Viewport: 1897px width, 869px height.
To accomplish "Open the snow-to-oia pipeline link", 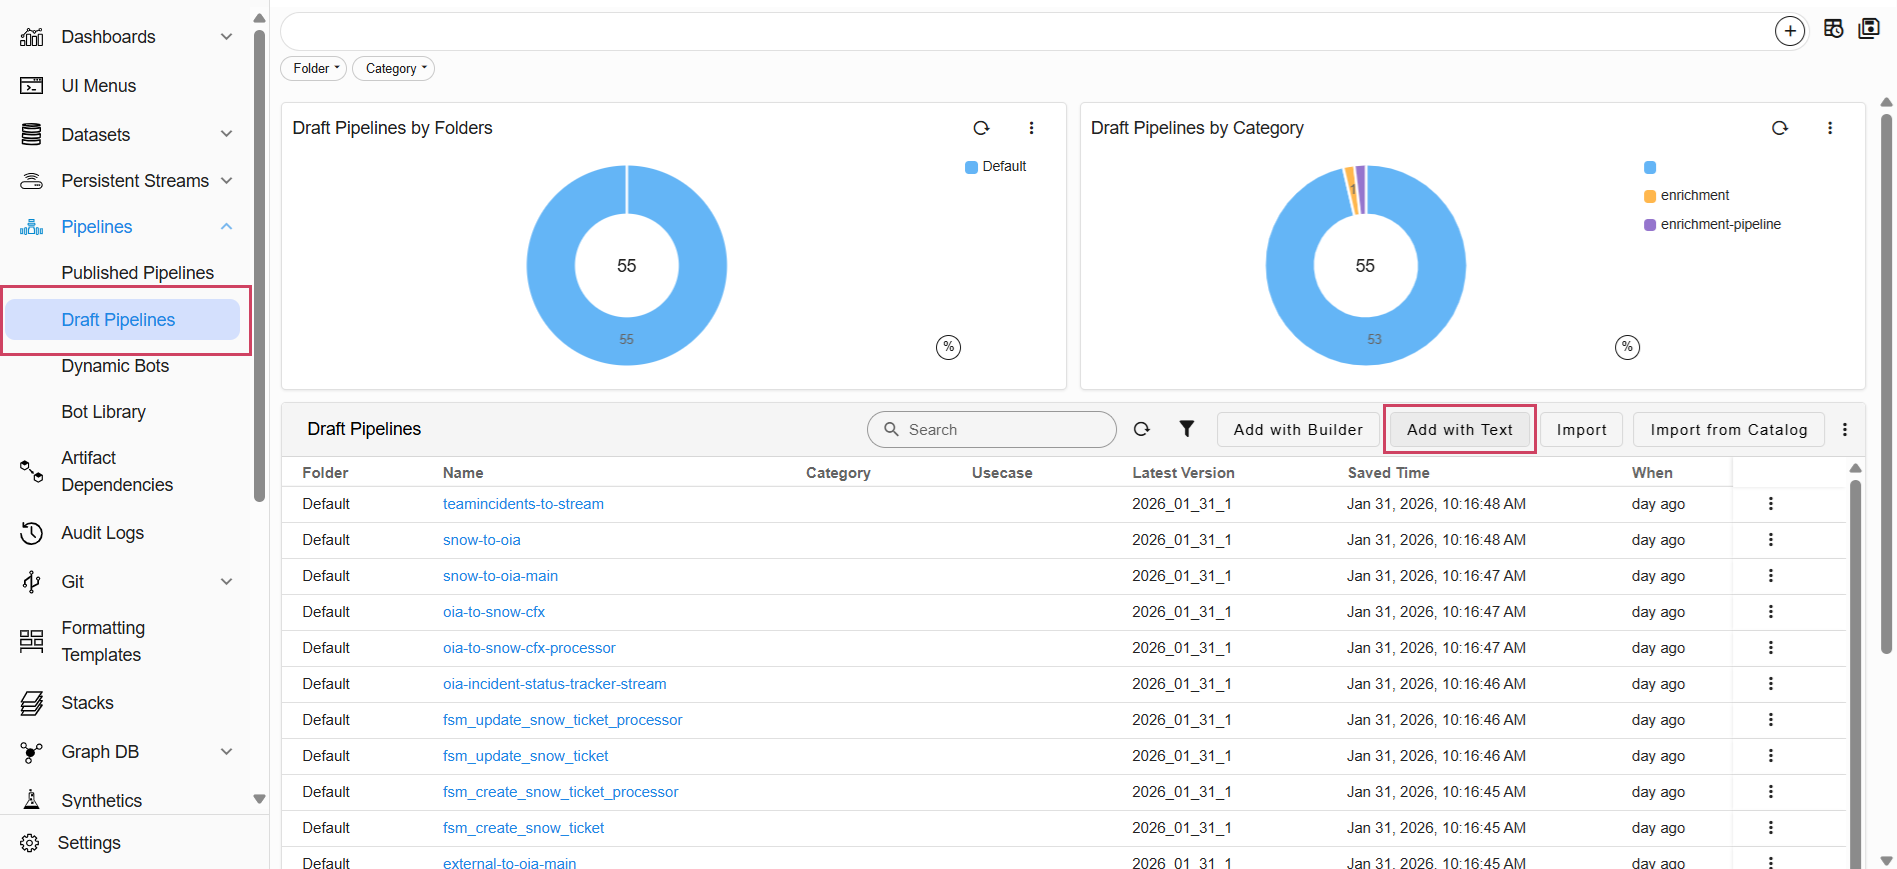I will pyautogui.click(x=481, y=540).
